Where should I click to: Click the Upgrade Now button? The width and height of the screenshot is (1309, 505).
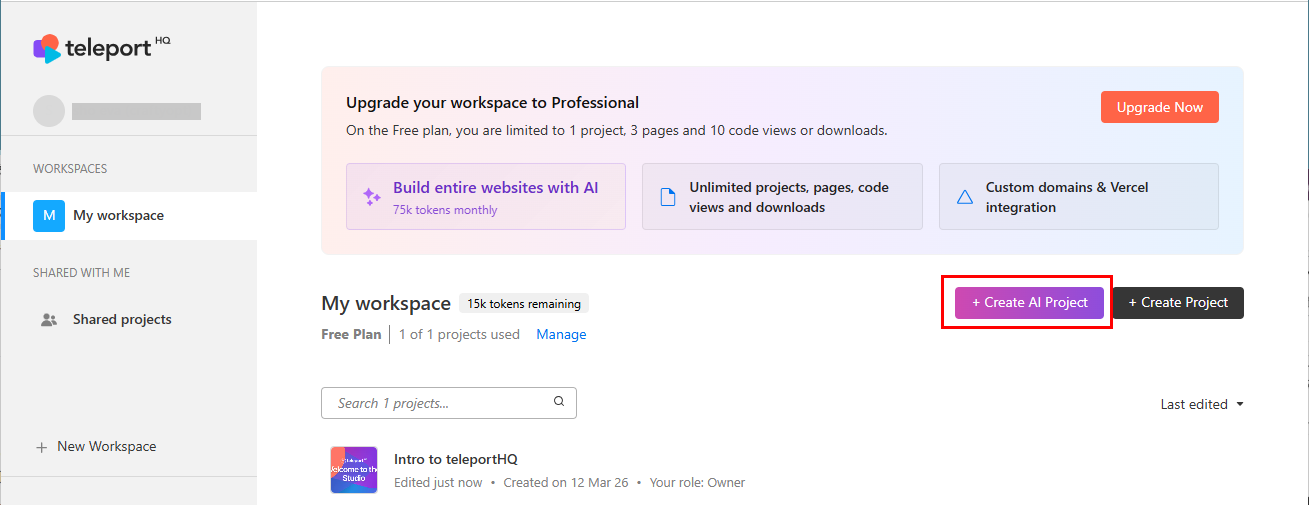[x=1159, y=107]
